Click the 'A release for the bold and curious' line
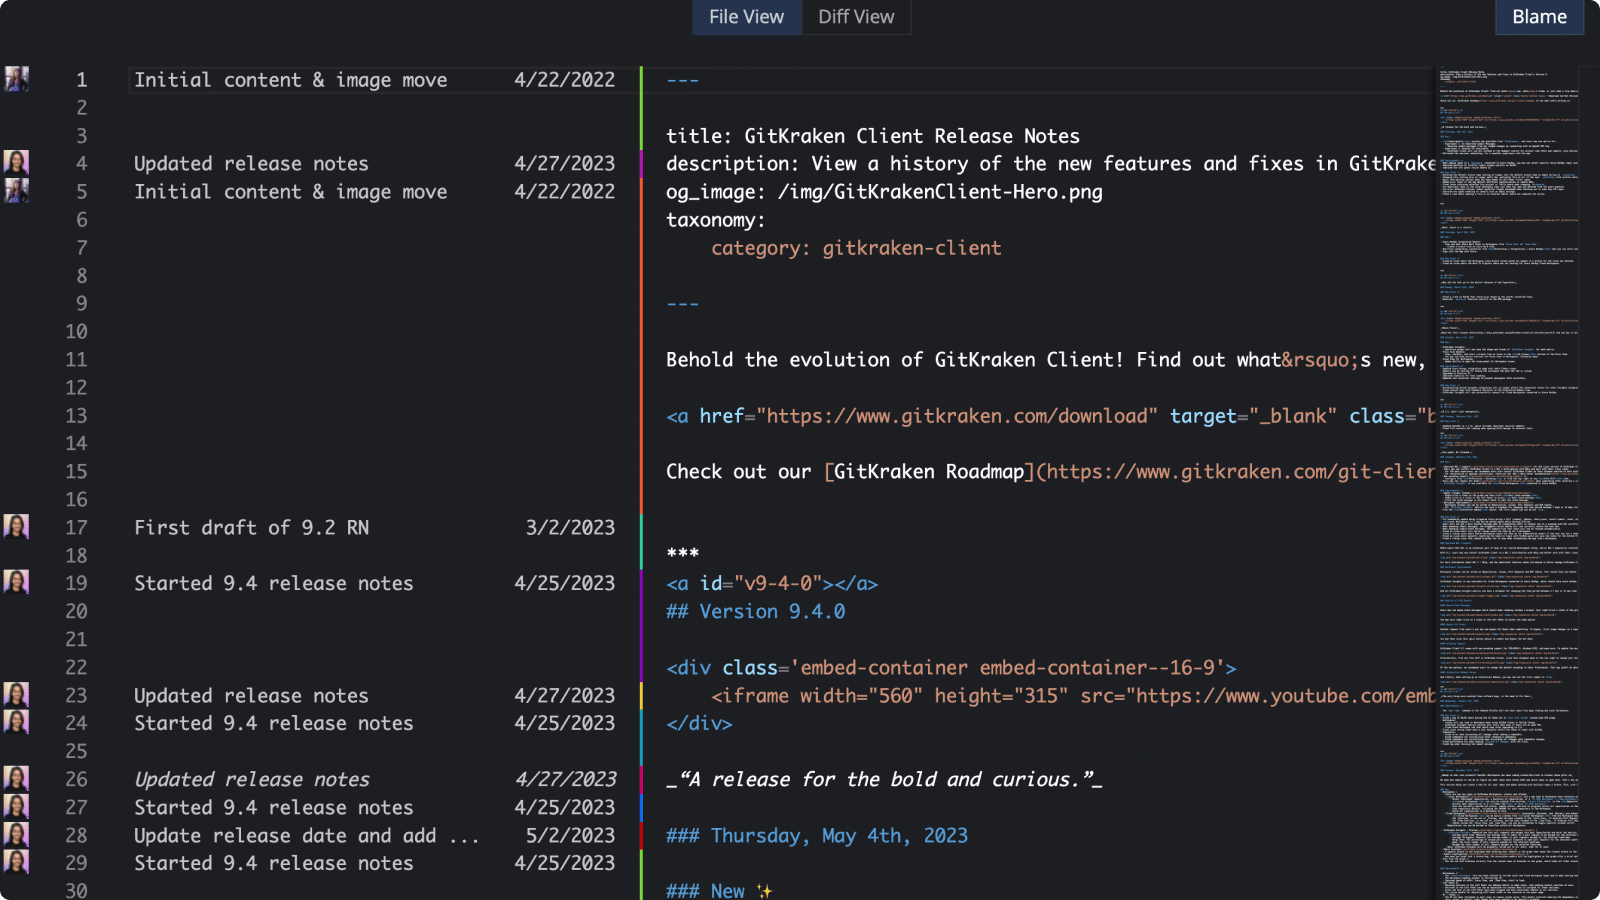This screenshot has height=900, width=1600. point(884,780)
